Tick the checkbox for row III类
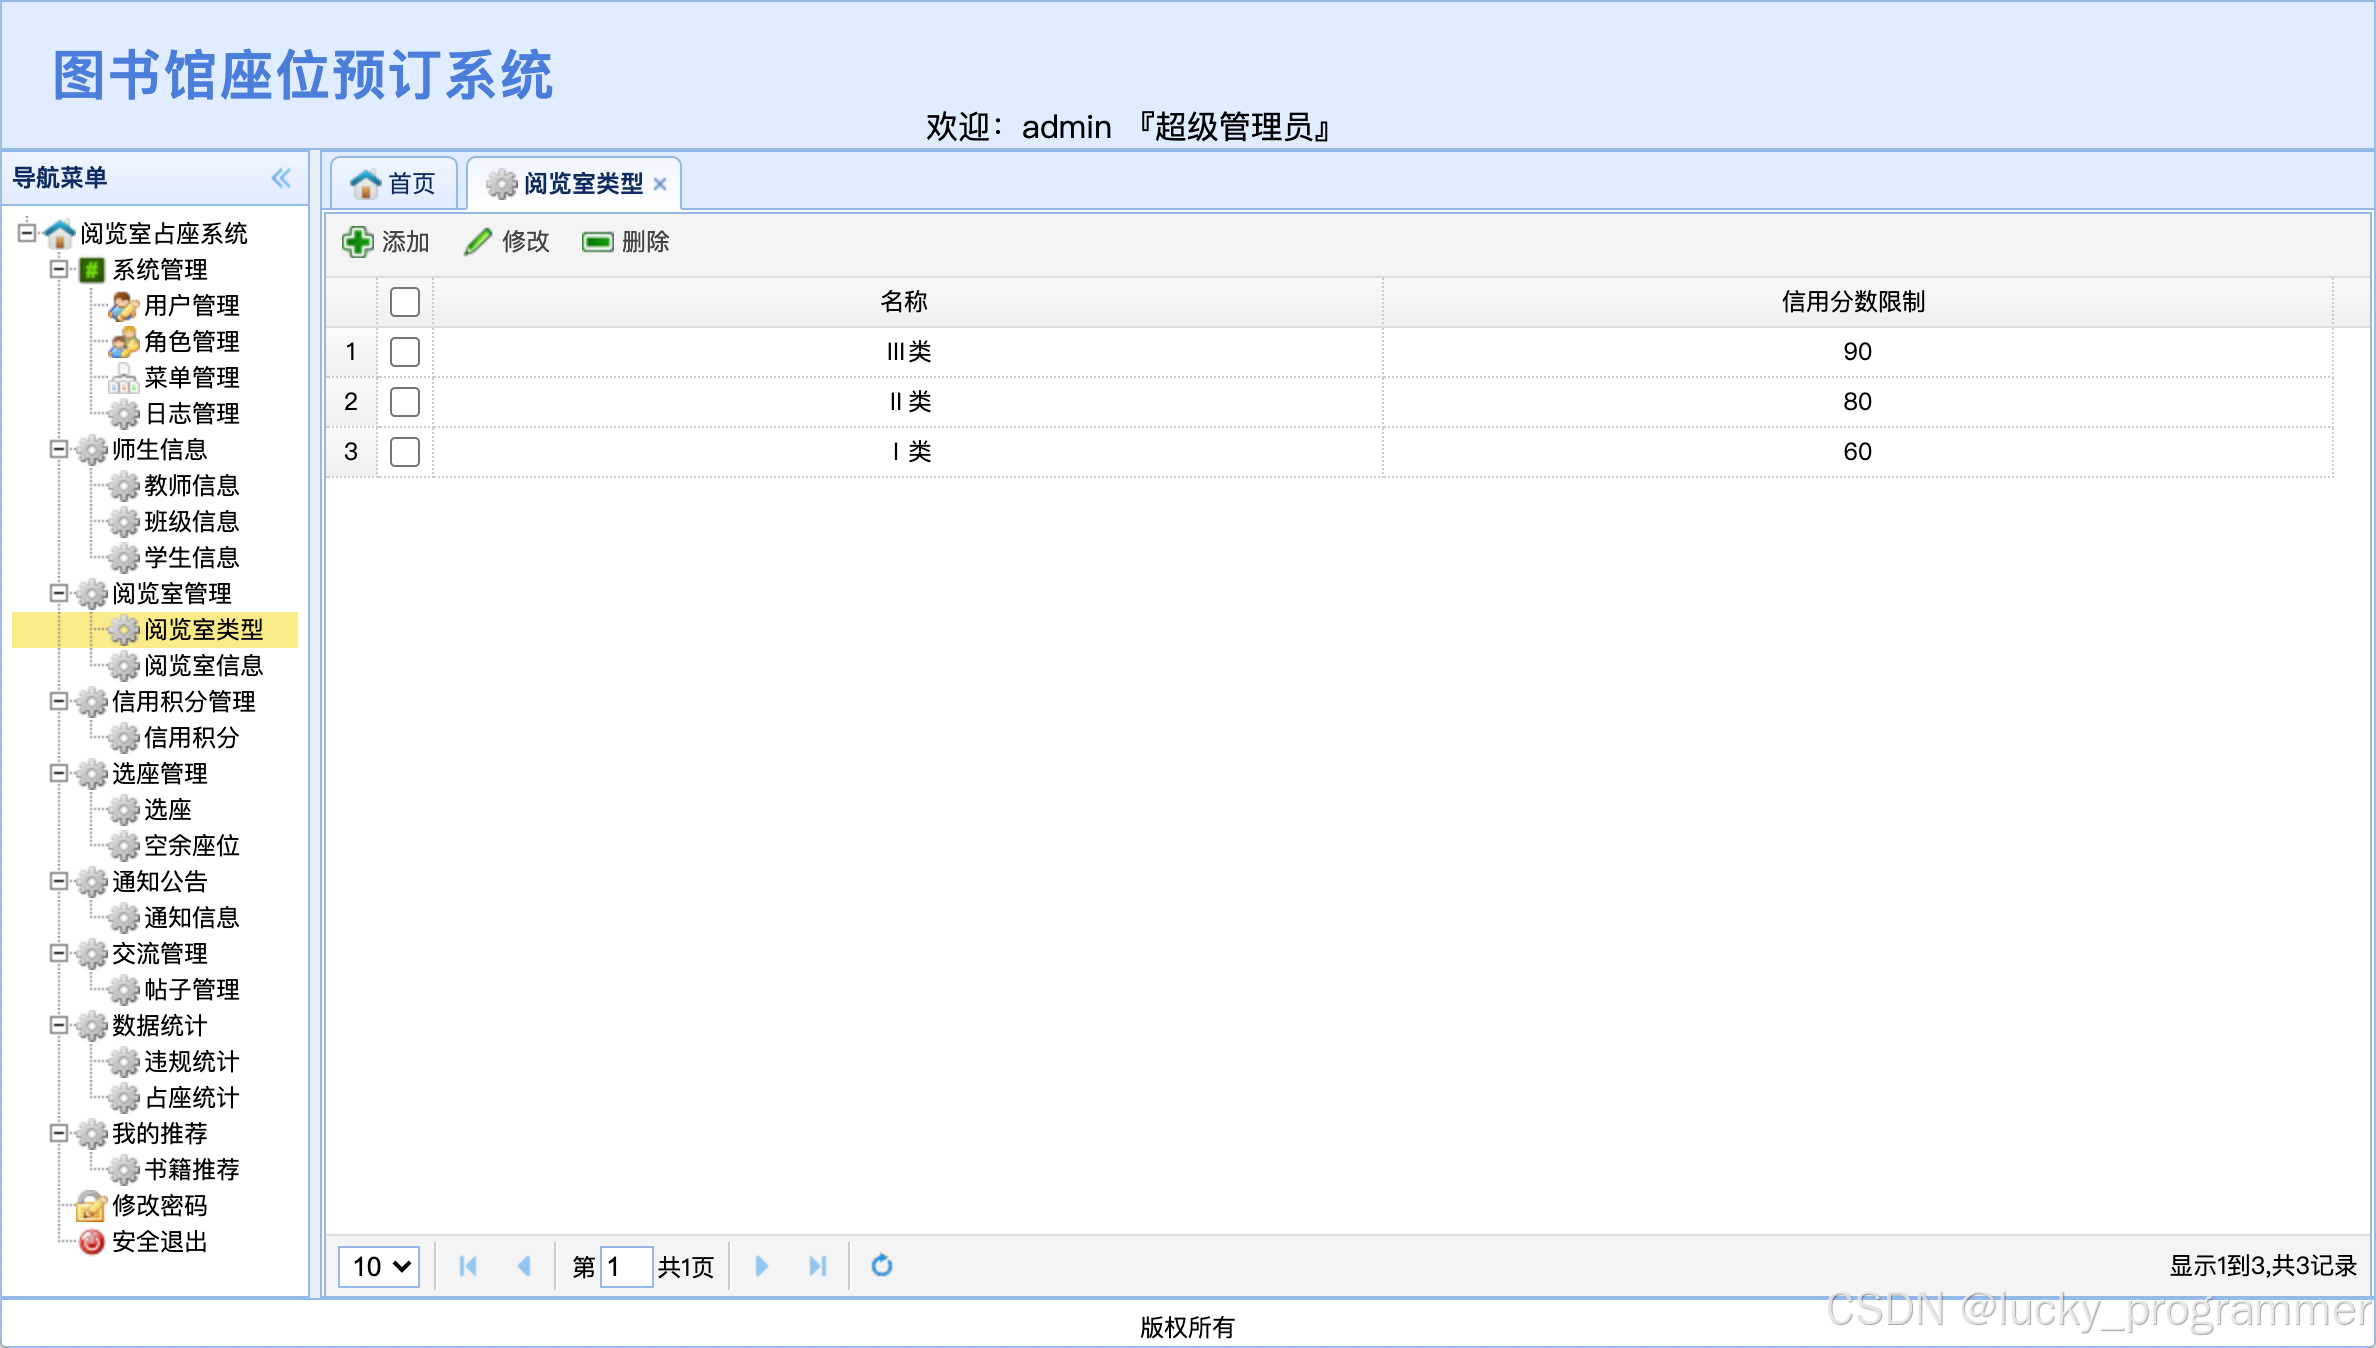Viewport: 2376px width, 1348px height. [x=405, y=352]
